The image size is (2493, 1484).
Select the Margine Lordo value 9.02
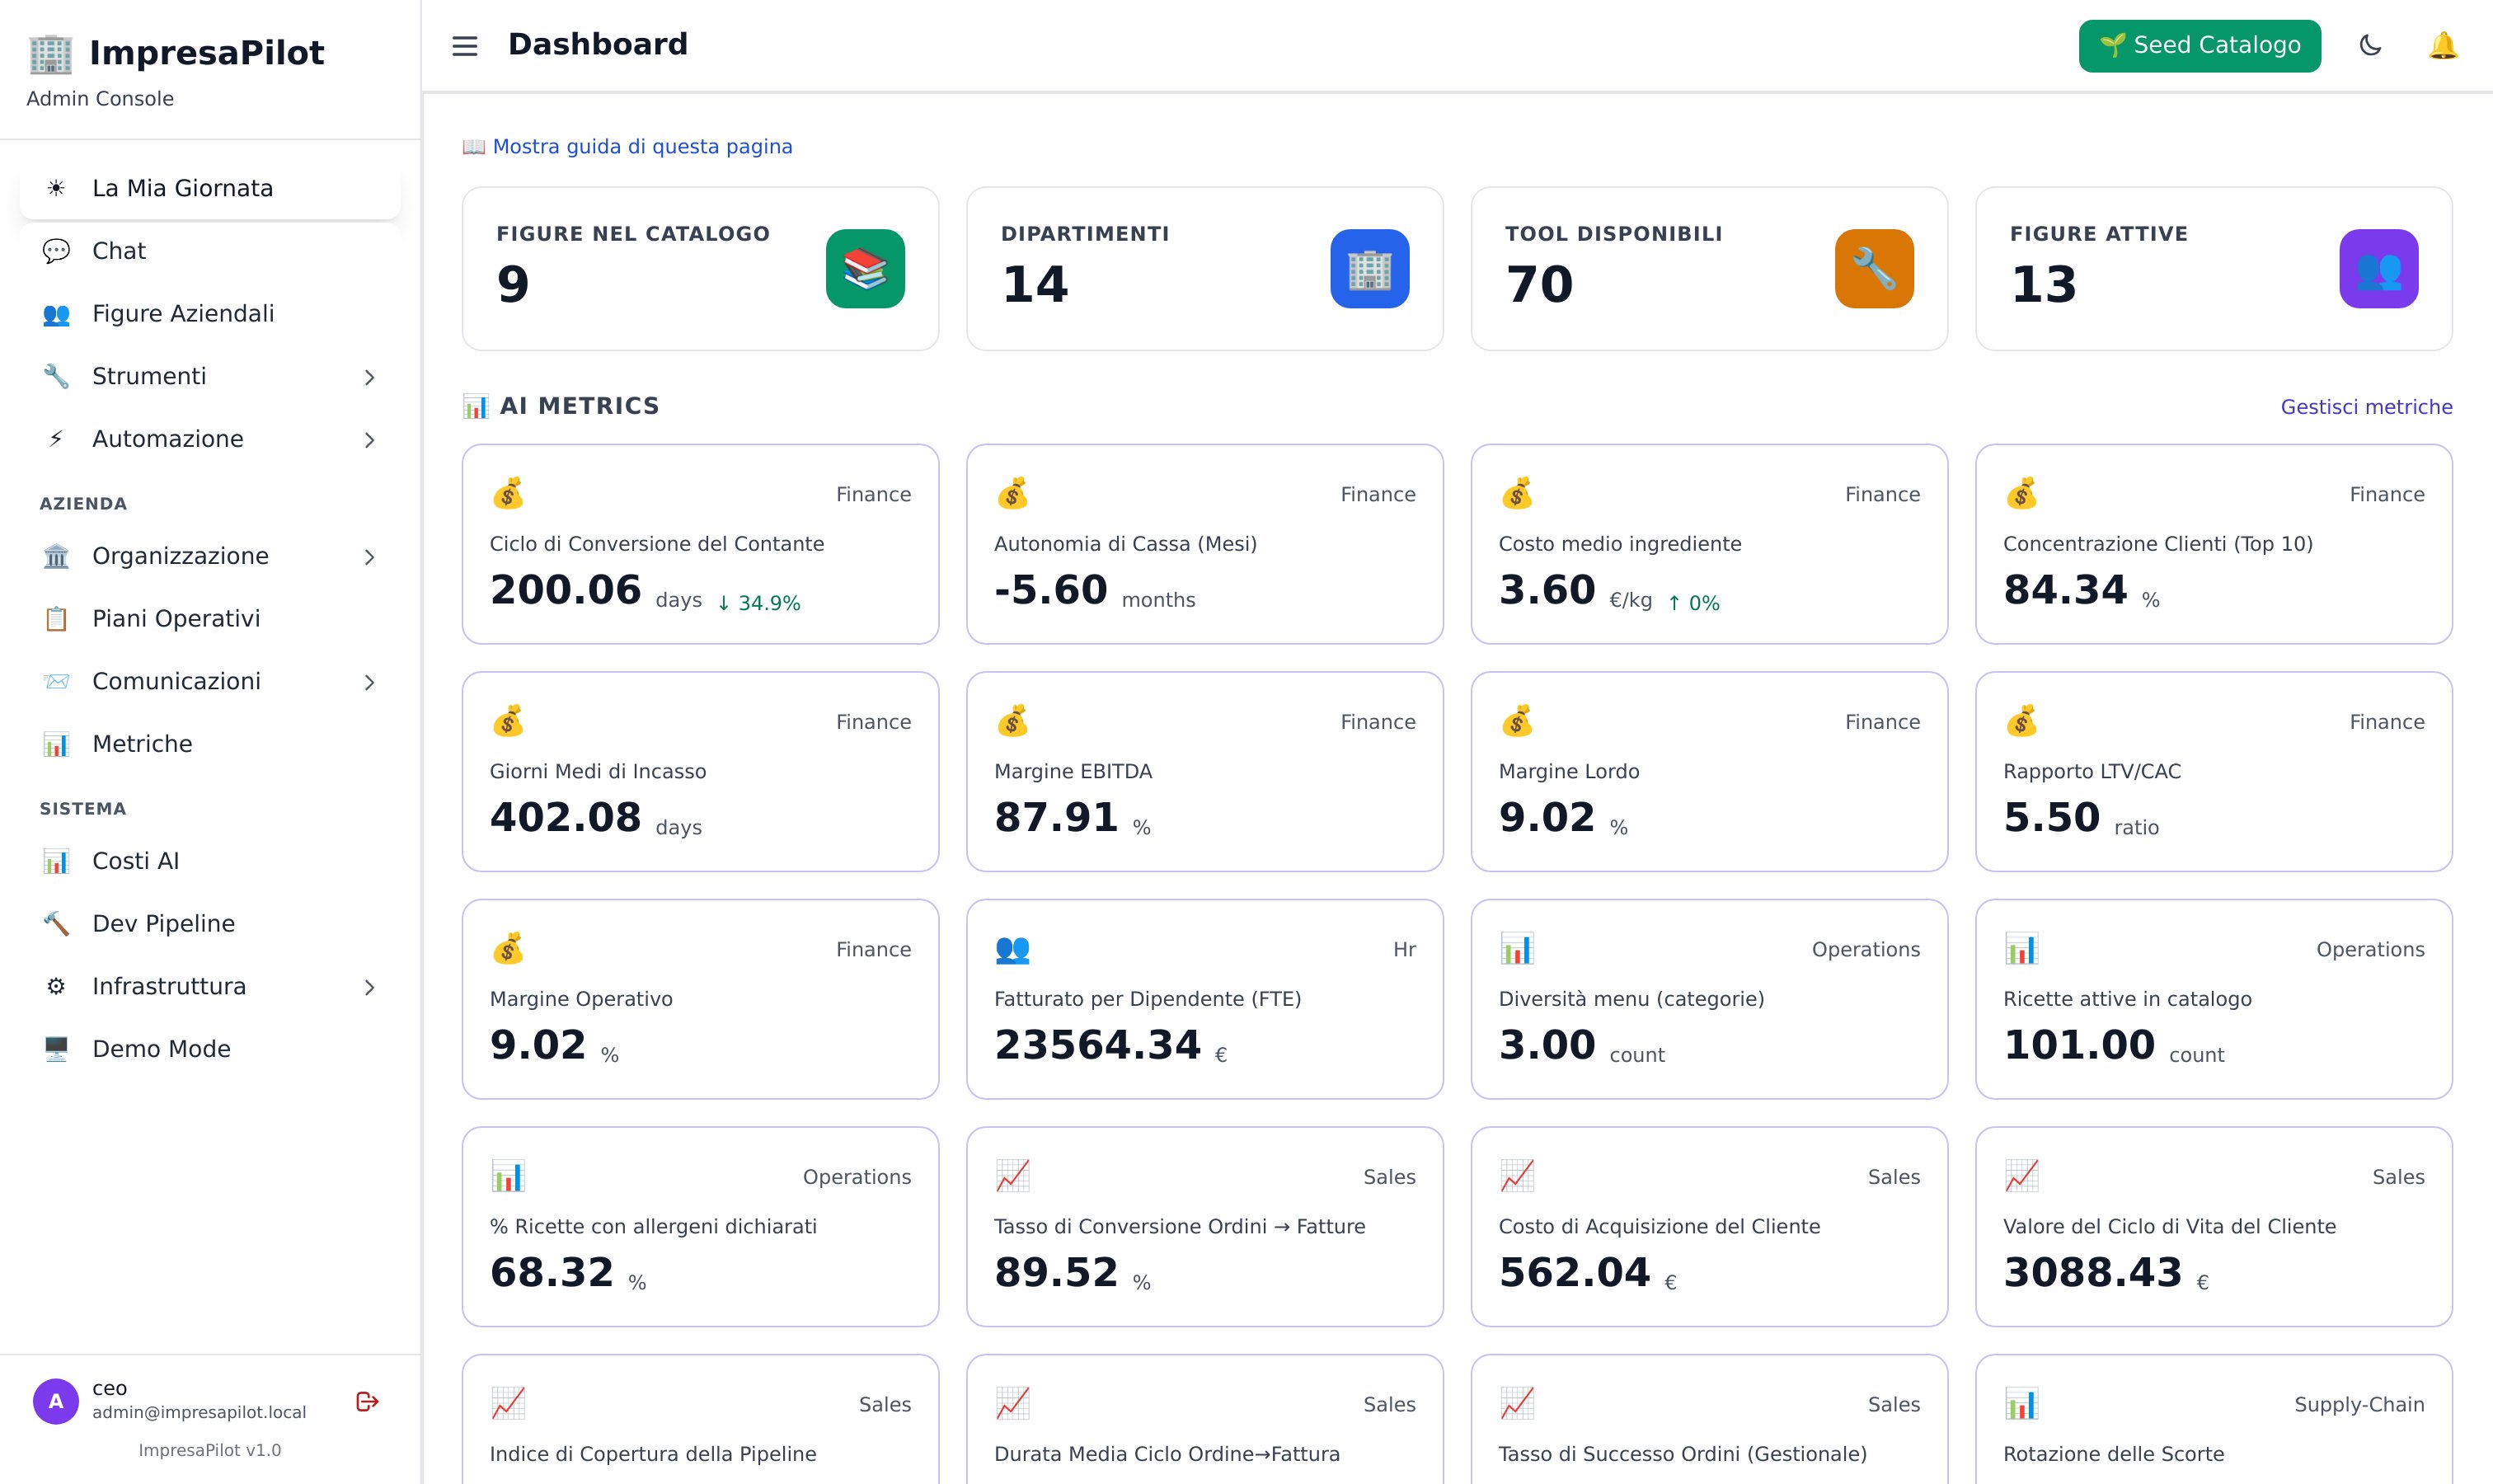(1546, 818)
